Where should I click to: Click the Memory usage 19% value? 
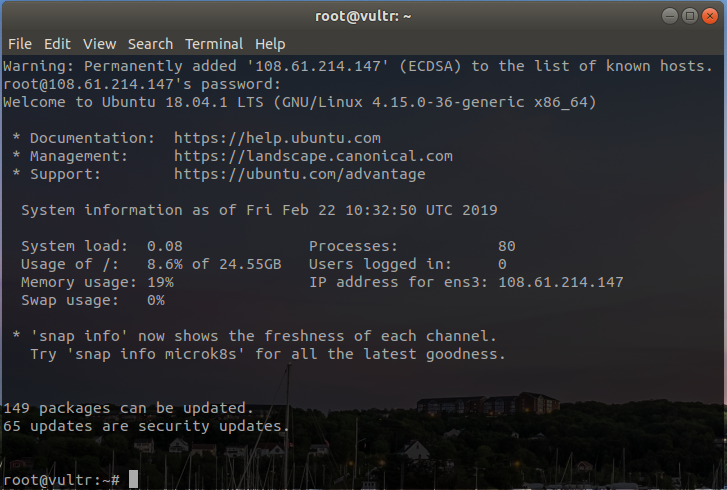(160, 282)
